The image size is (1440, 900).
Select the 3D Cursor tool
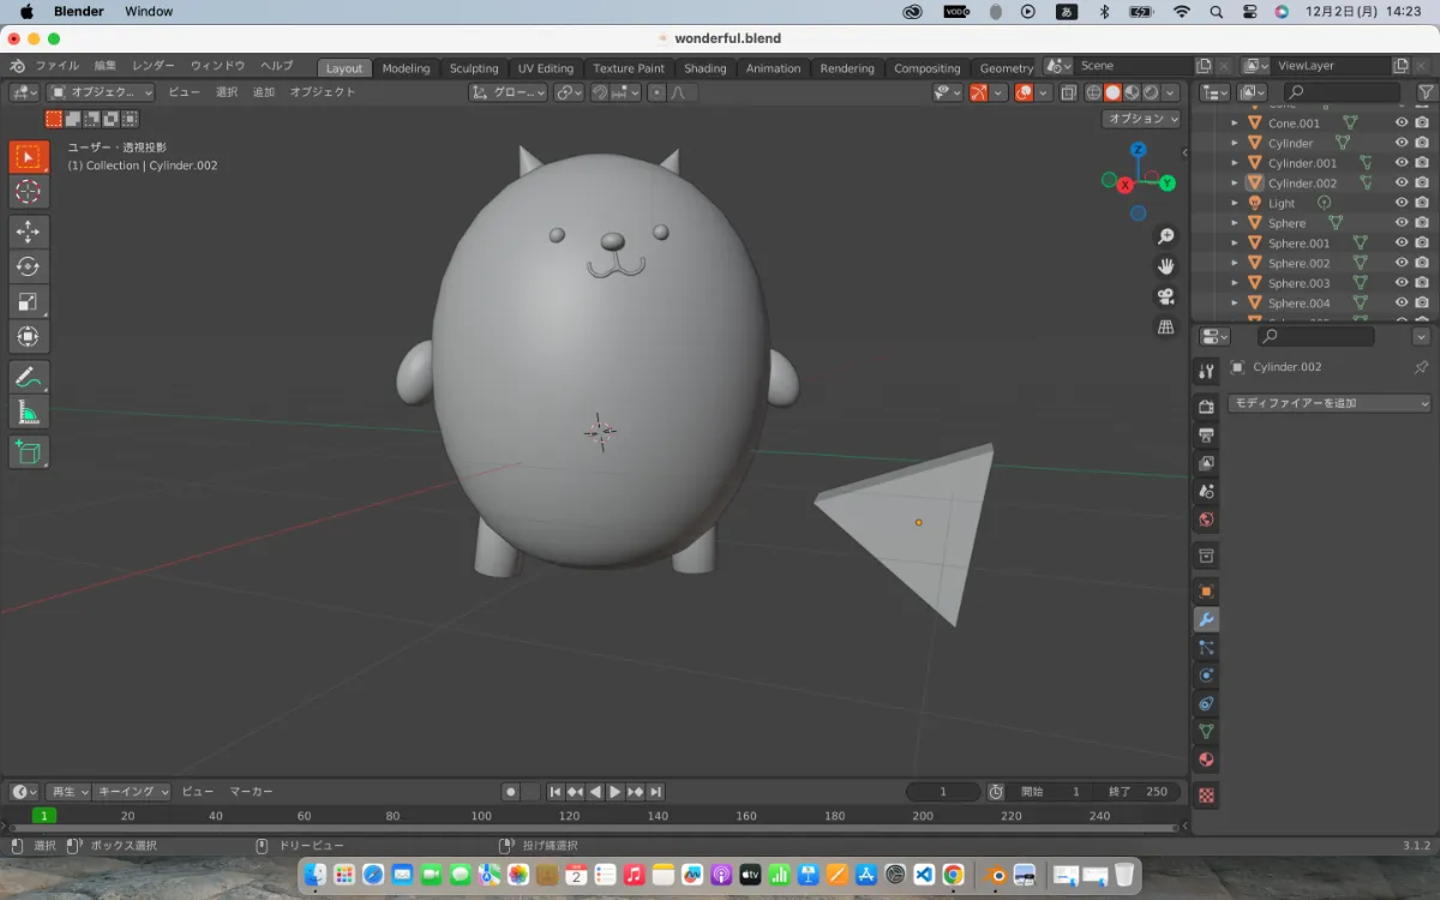tap(28, 191)
